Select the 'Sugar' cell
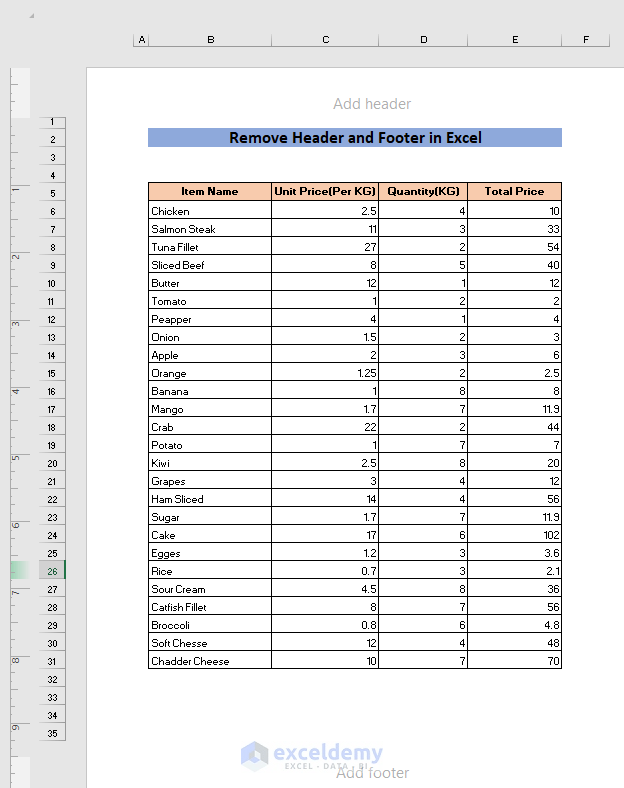624x788 pixels. click(210, 517)
